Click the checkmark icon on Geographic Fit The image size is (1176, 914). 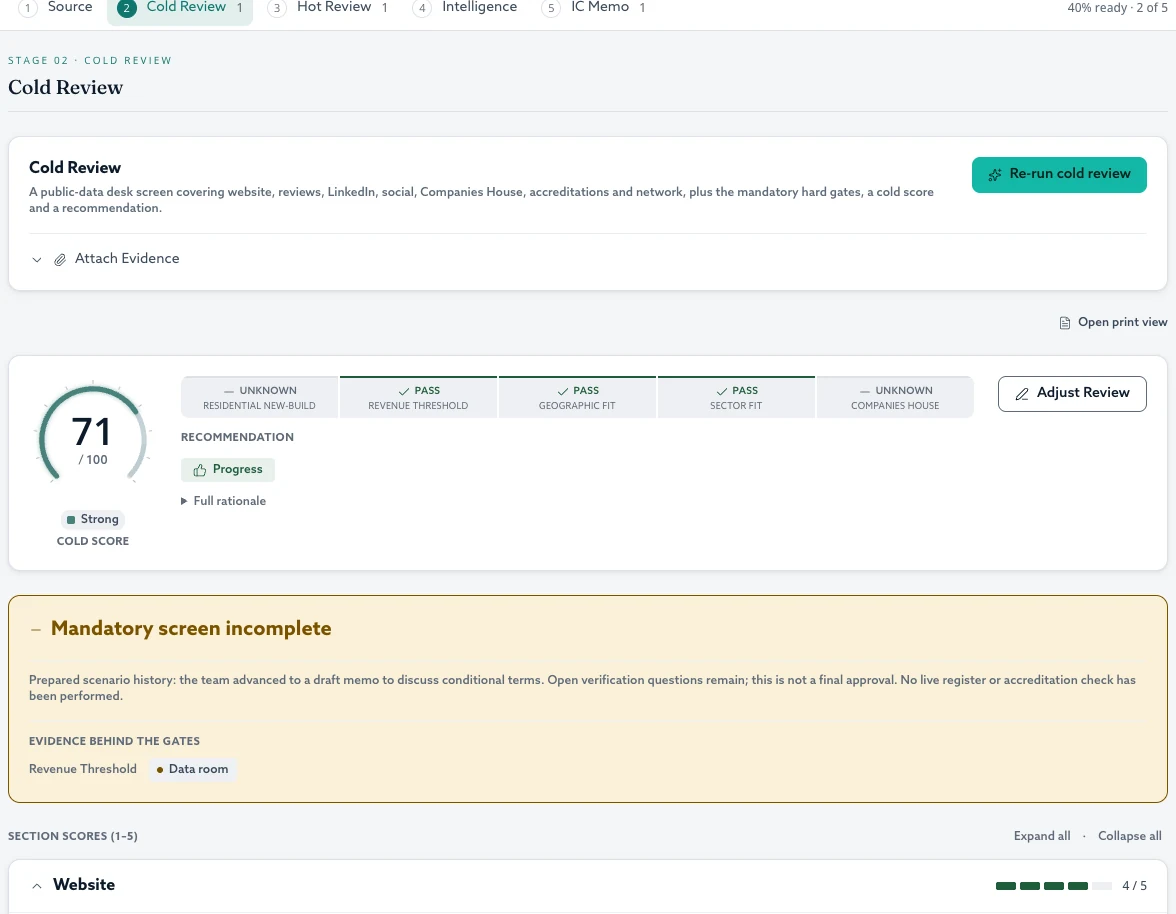(562, 391)
